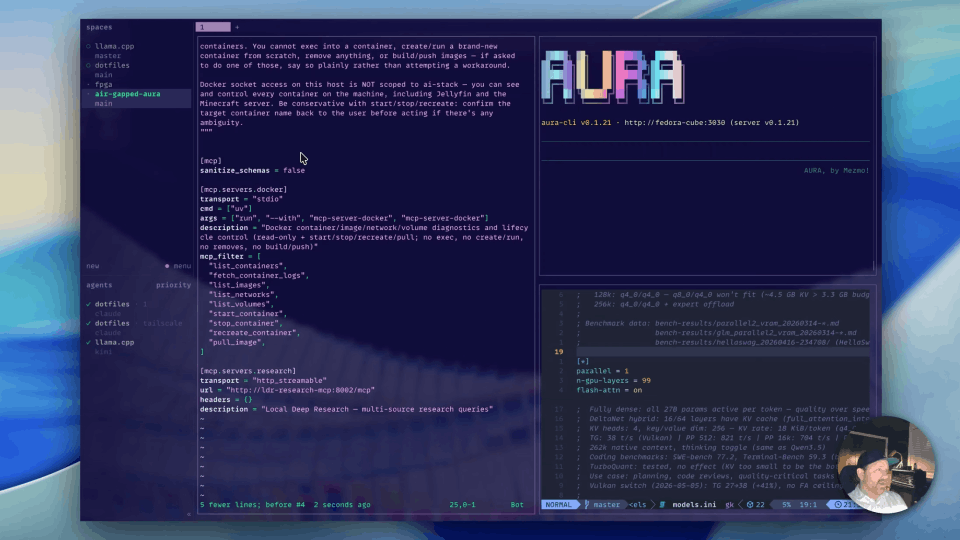Click the Local Deep Research description line
This screenshot has height=540, width=960.
347,409
